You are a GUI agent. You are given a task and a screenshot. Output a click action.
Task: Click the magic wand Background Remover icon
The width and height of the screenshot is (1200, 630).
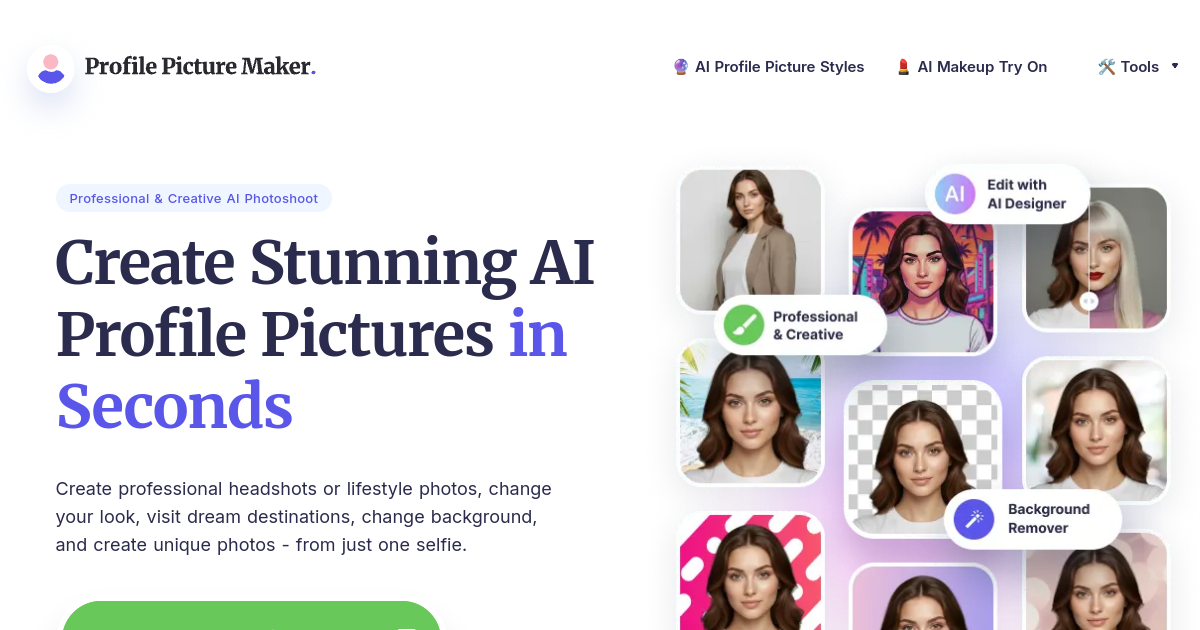coord(974,519)
